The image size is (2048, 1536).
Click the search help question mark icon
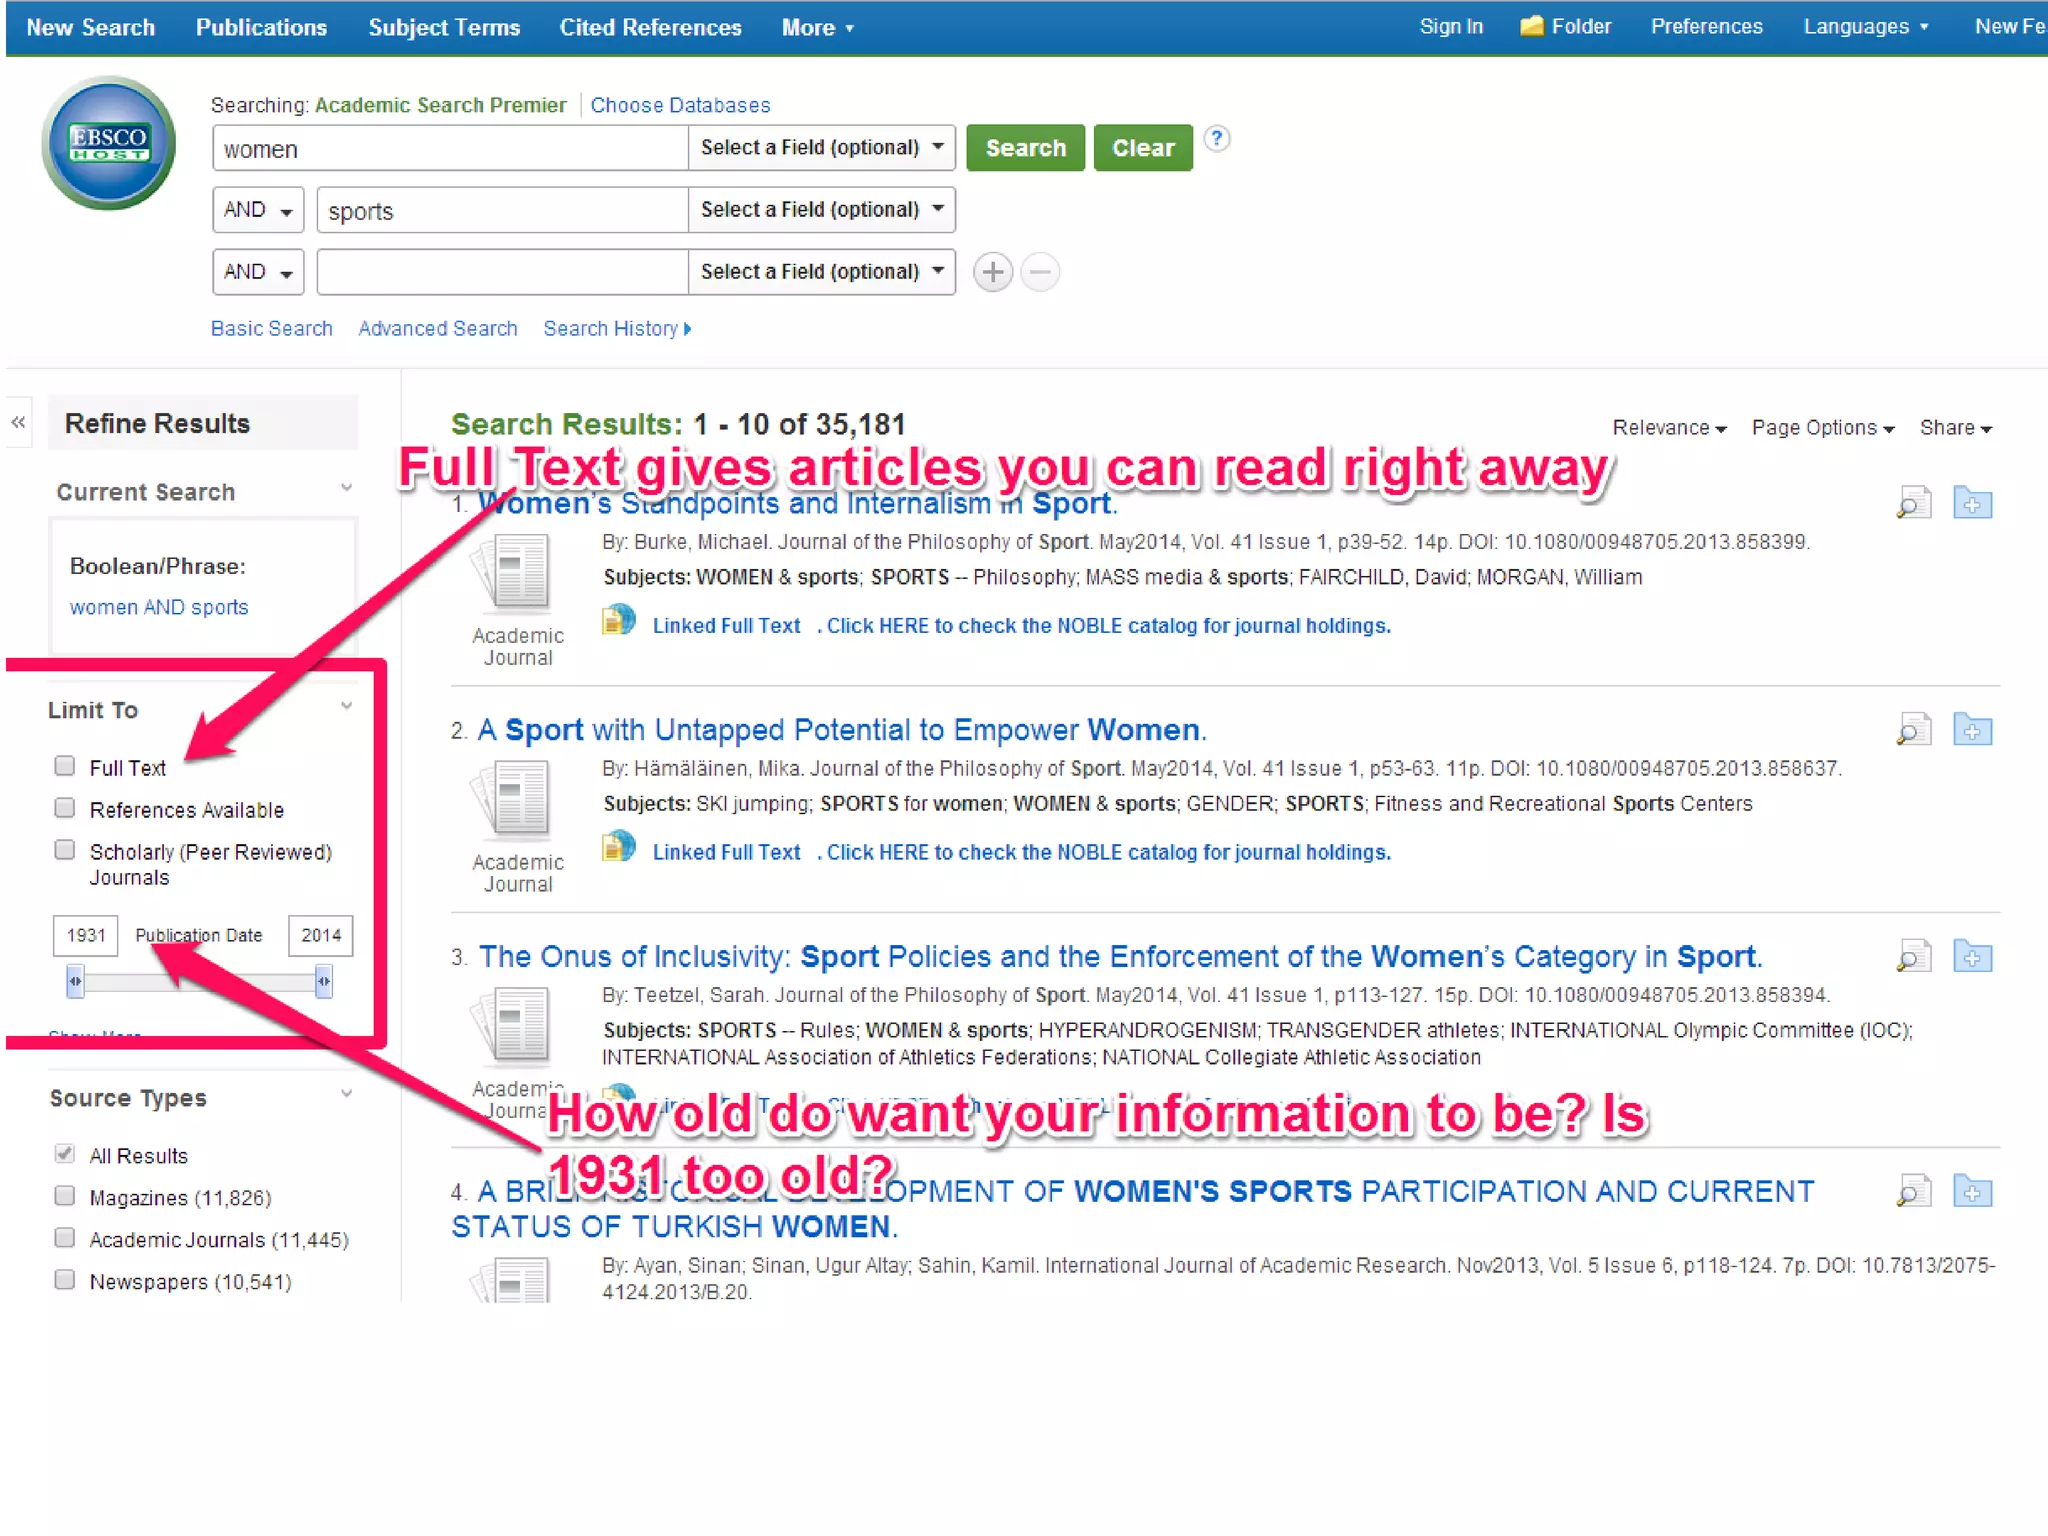pyautogui.click(x=1216, y=139)
